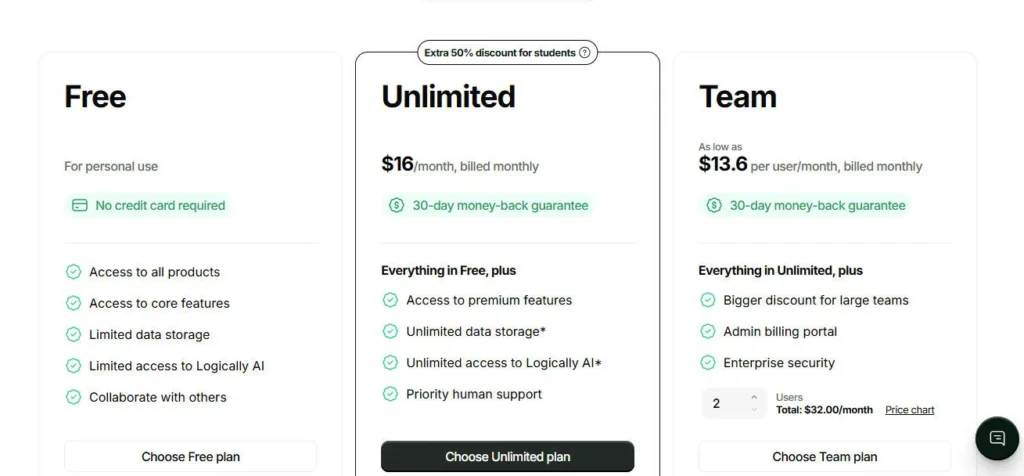Open the Price chart link
The height and width of the screenshot is (476, 1024).
pos(909,410)
